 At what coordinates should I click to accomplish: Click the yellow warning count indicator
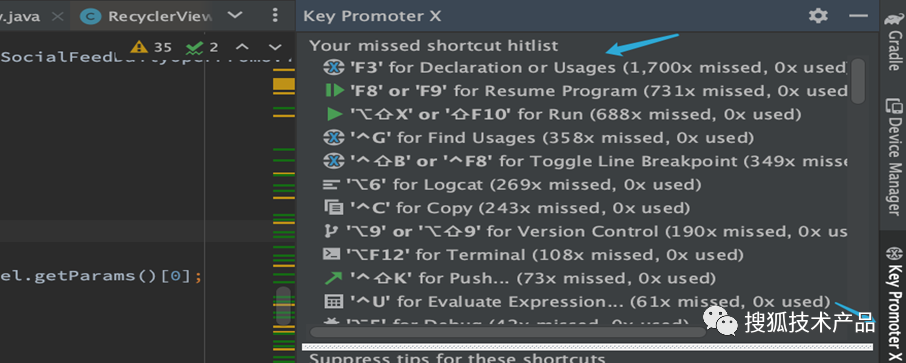(x=151, y=47)
